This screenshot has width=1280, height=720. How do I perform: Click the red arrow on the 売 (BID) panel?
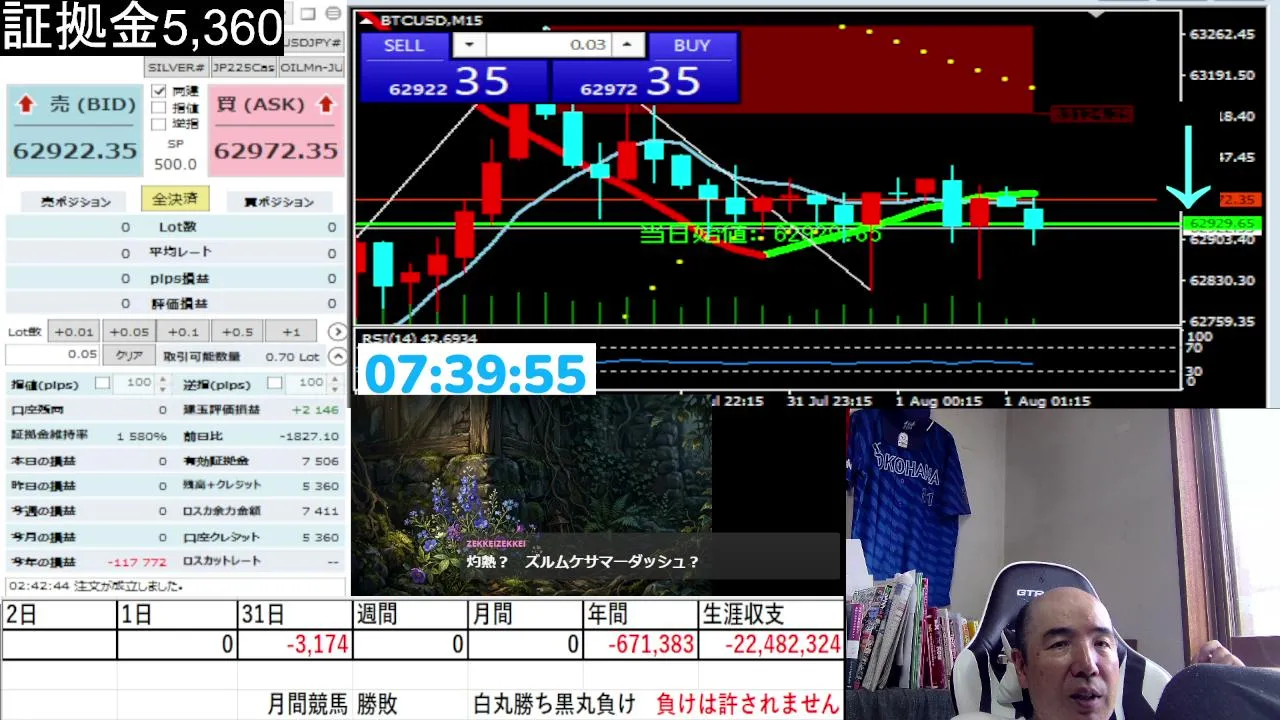pos(26,104)
